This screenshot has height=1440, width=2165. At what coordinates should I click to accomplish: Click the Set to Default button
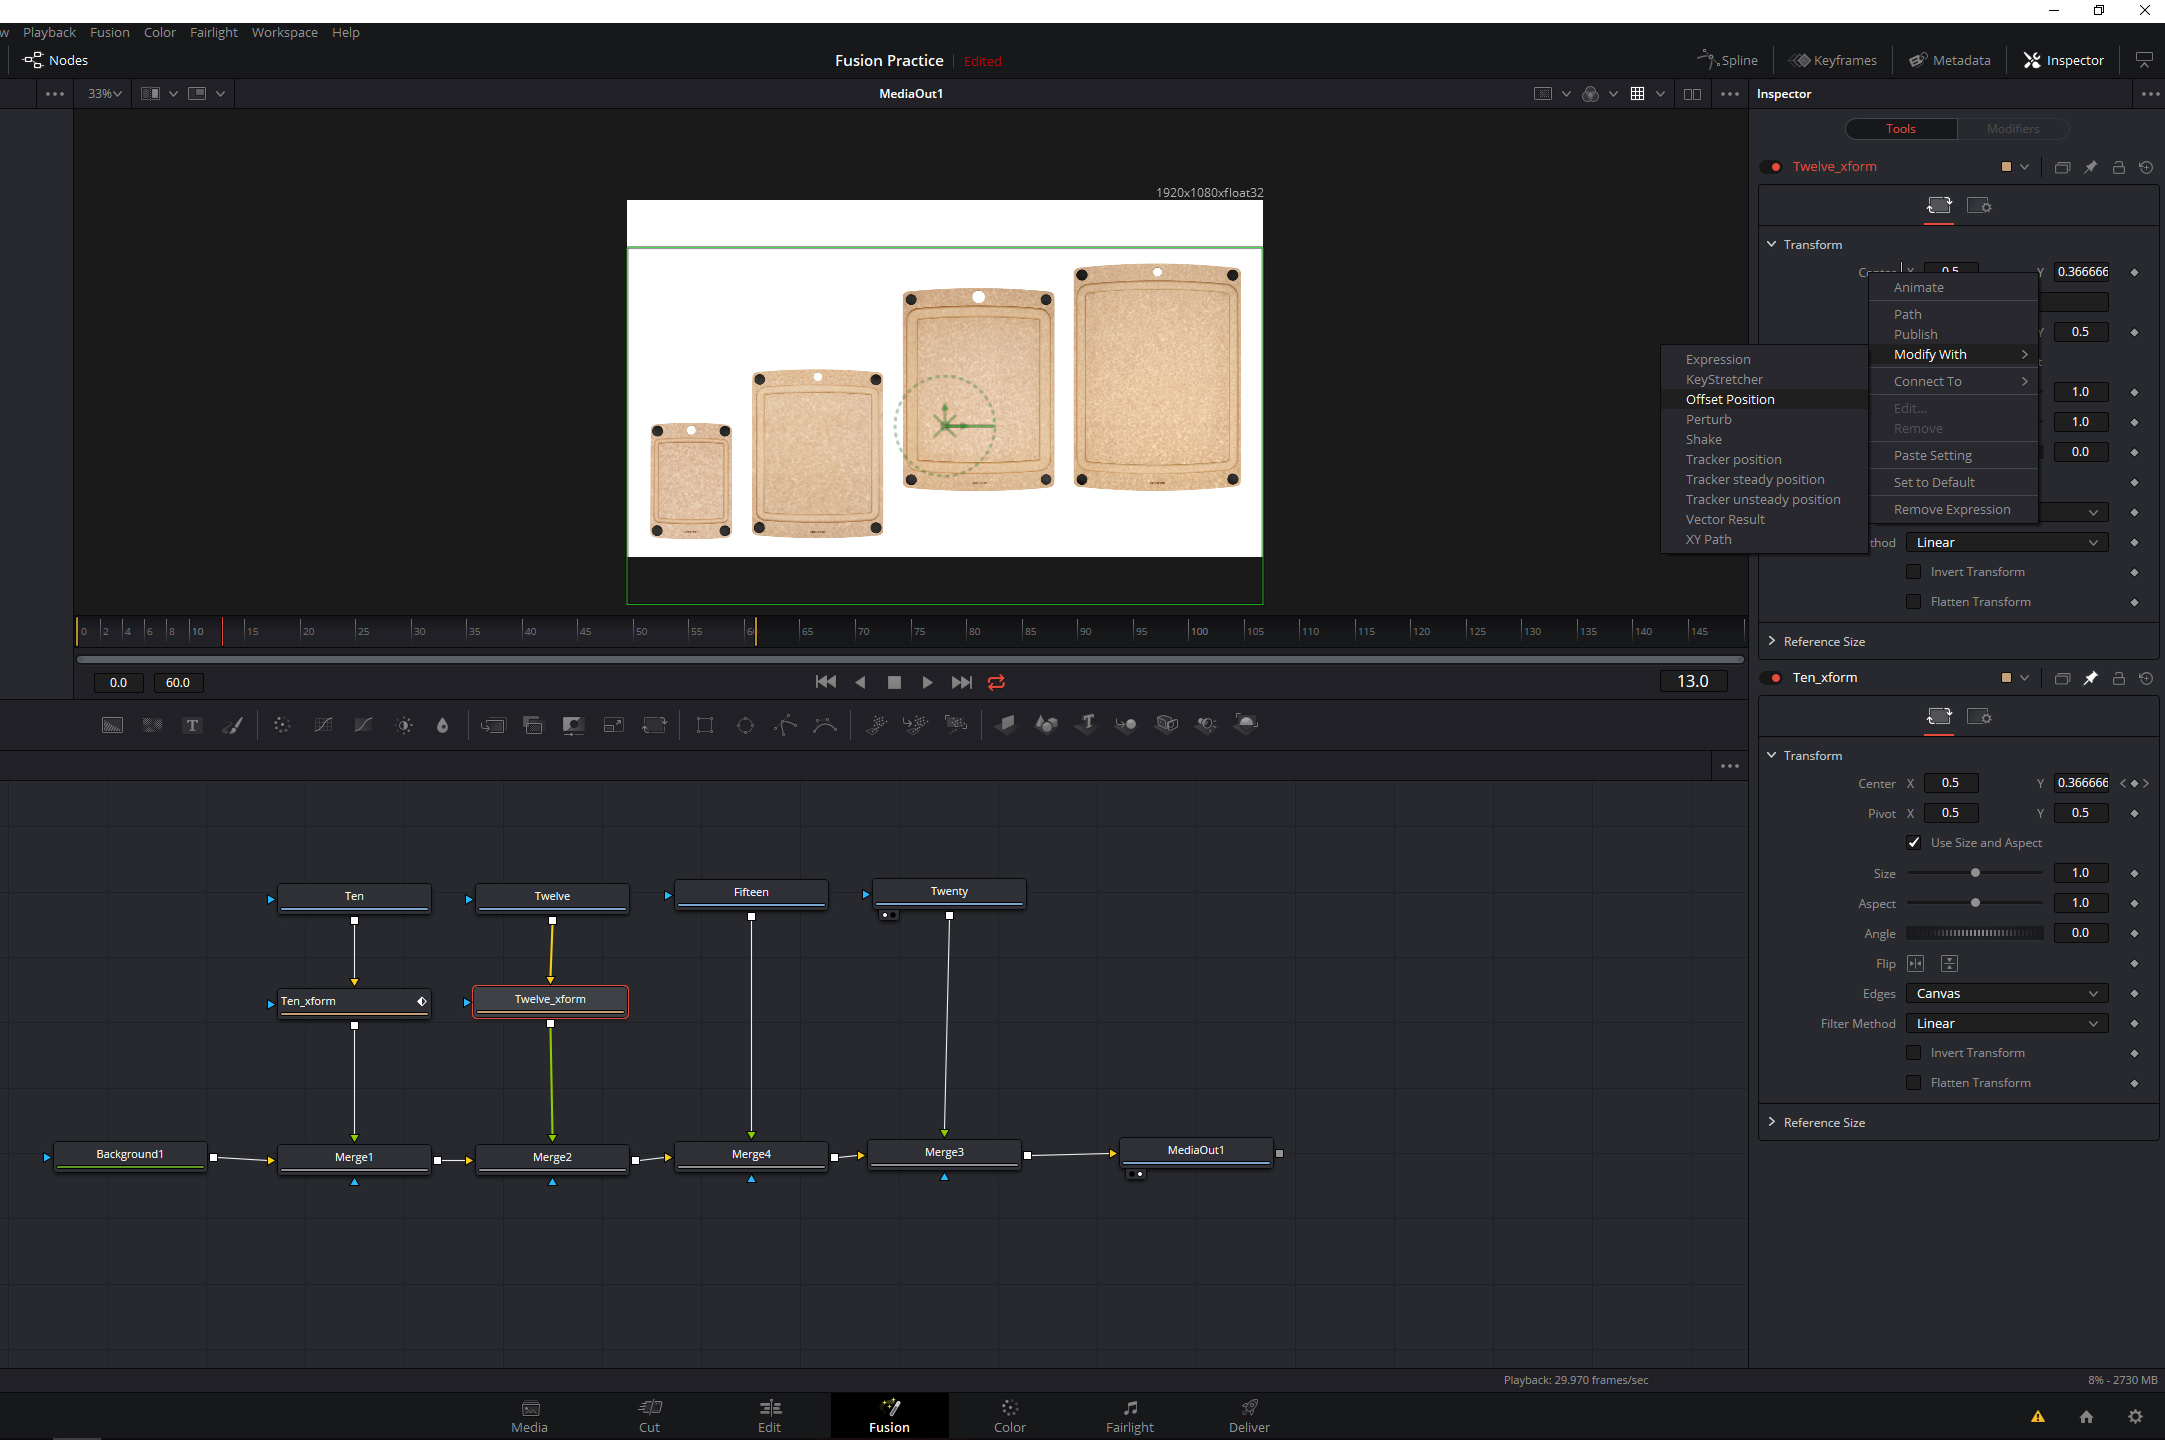point(1934,481)
